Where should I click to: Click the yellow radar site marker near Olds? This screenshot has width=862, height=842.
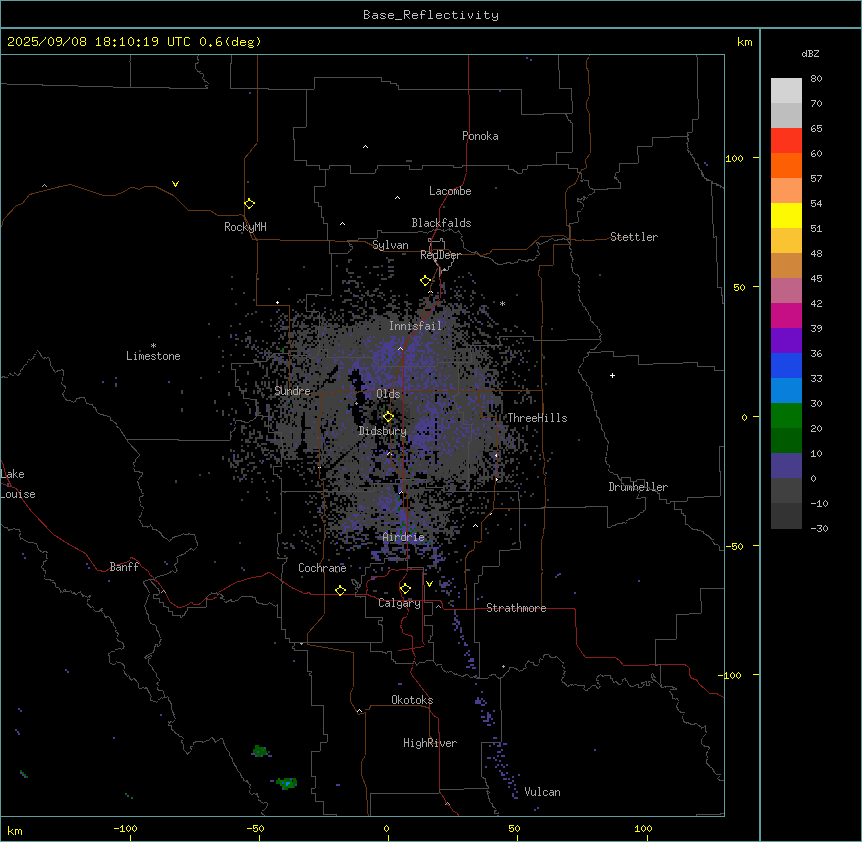[388, 417]
